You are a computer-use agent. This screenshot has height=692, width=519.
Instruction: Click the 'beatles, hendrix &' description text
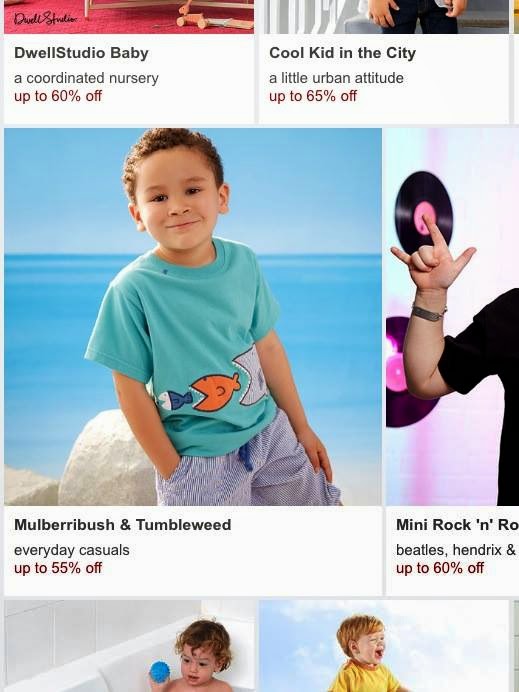(x=456, y=550)
